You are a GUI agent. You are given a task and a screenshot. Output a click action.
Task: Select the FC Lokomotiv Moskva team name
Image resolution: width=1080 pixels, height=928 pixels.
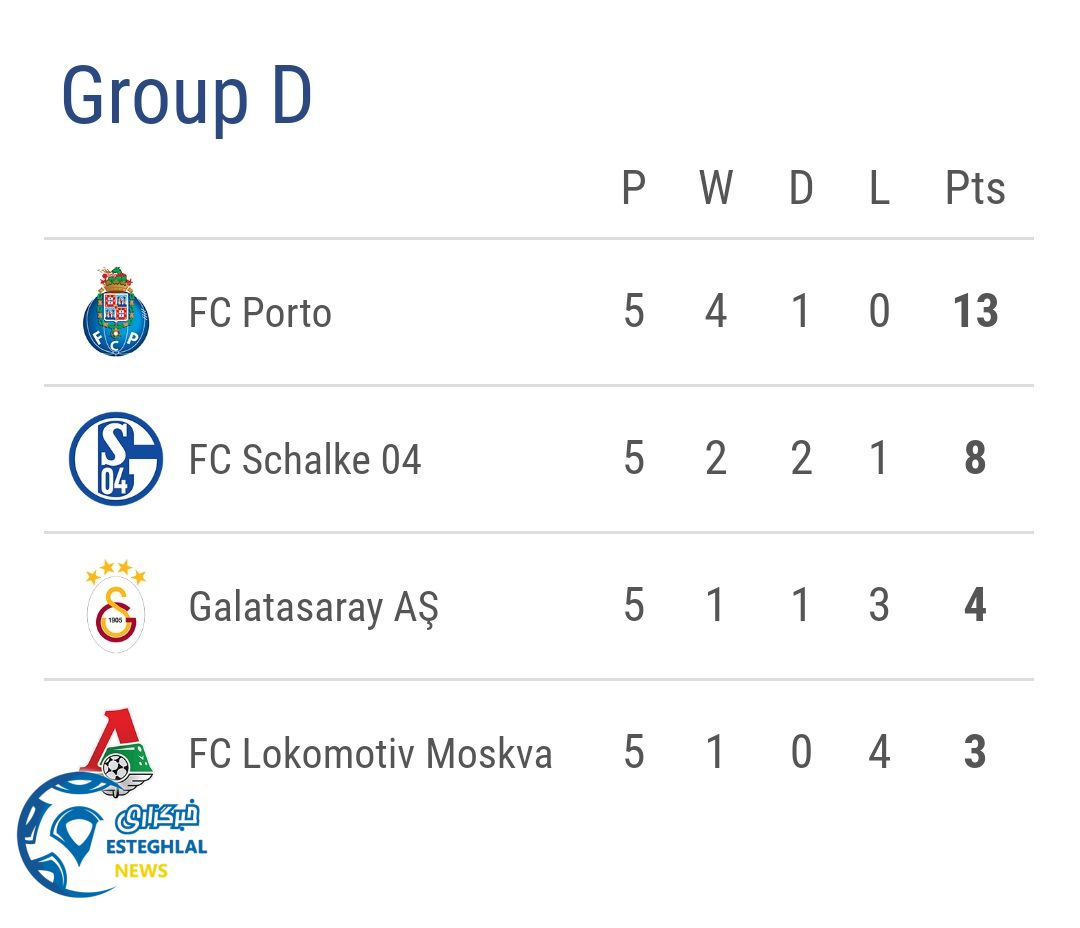tap(370, 753)
